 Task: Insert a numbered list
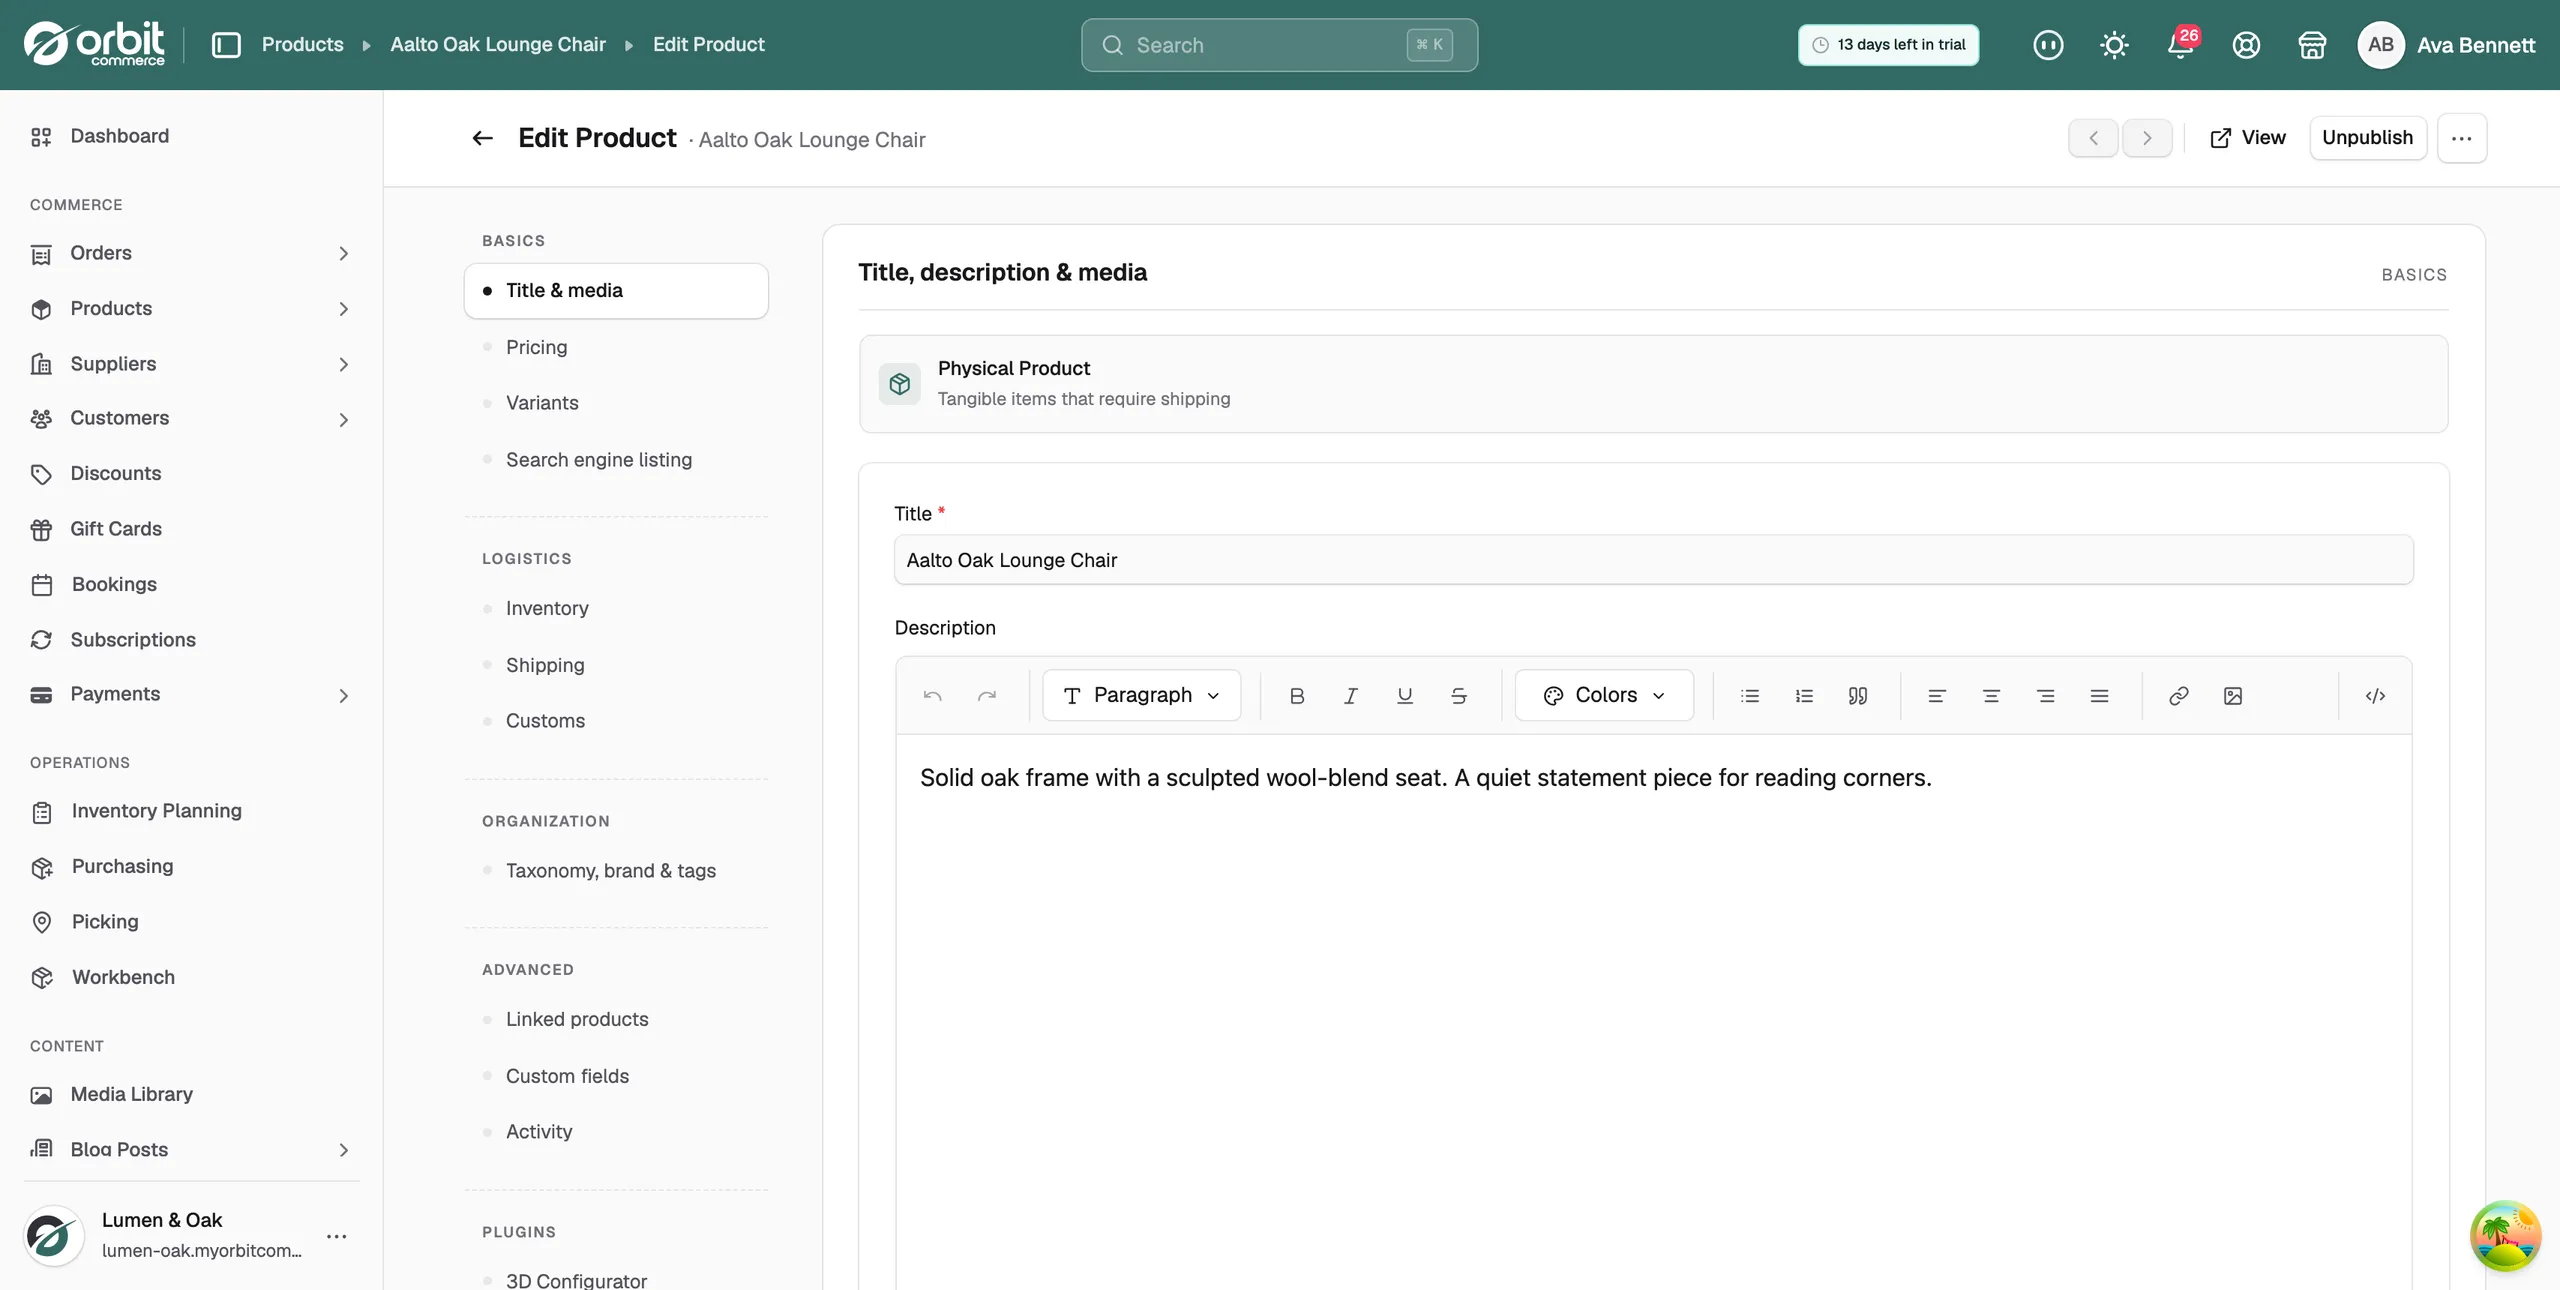pos(1804,696)
